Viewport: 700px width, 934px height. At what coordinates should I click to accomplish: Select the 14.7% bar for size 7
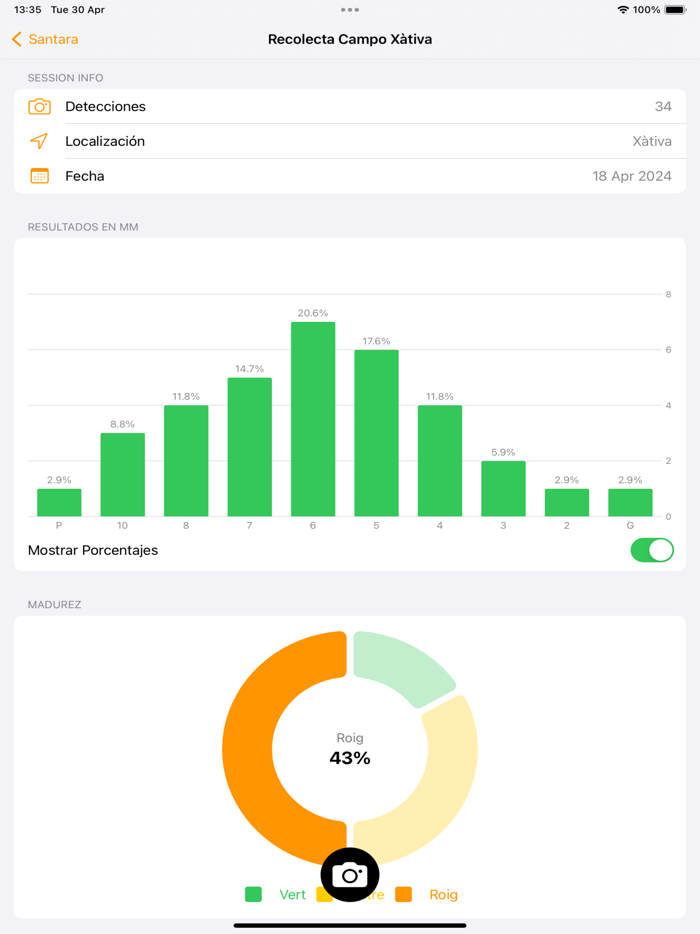(x=250, y=447)
